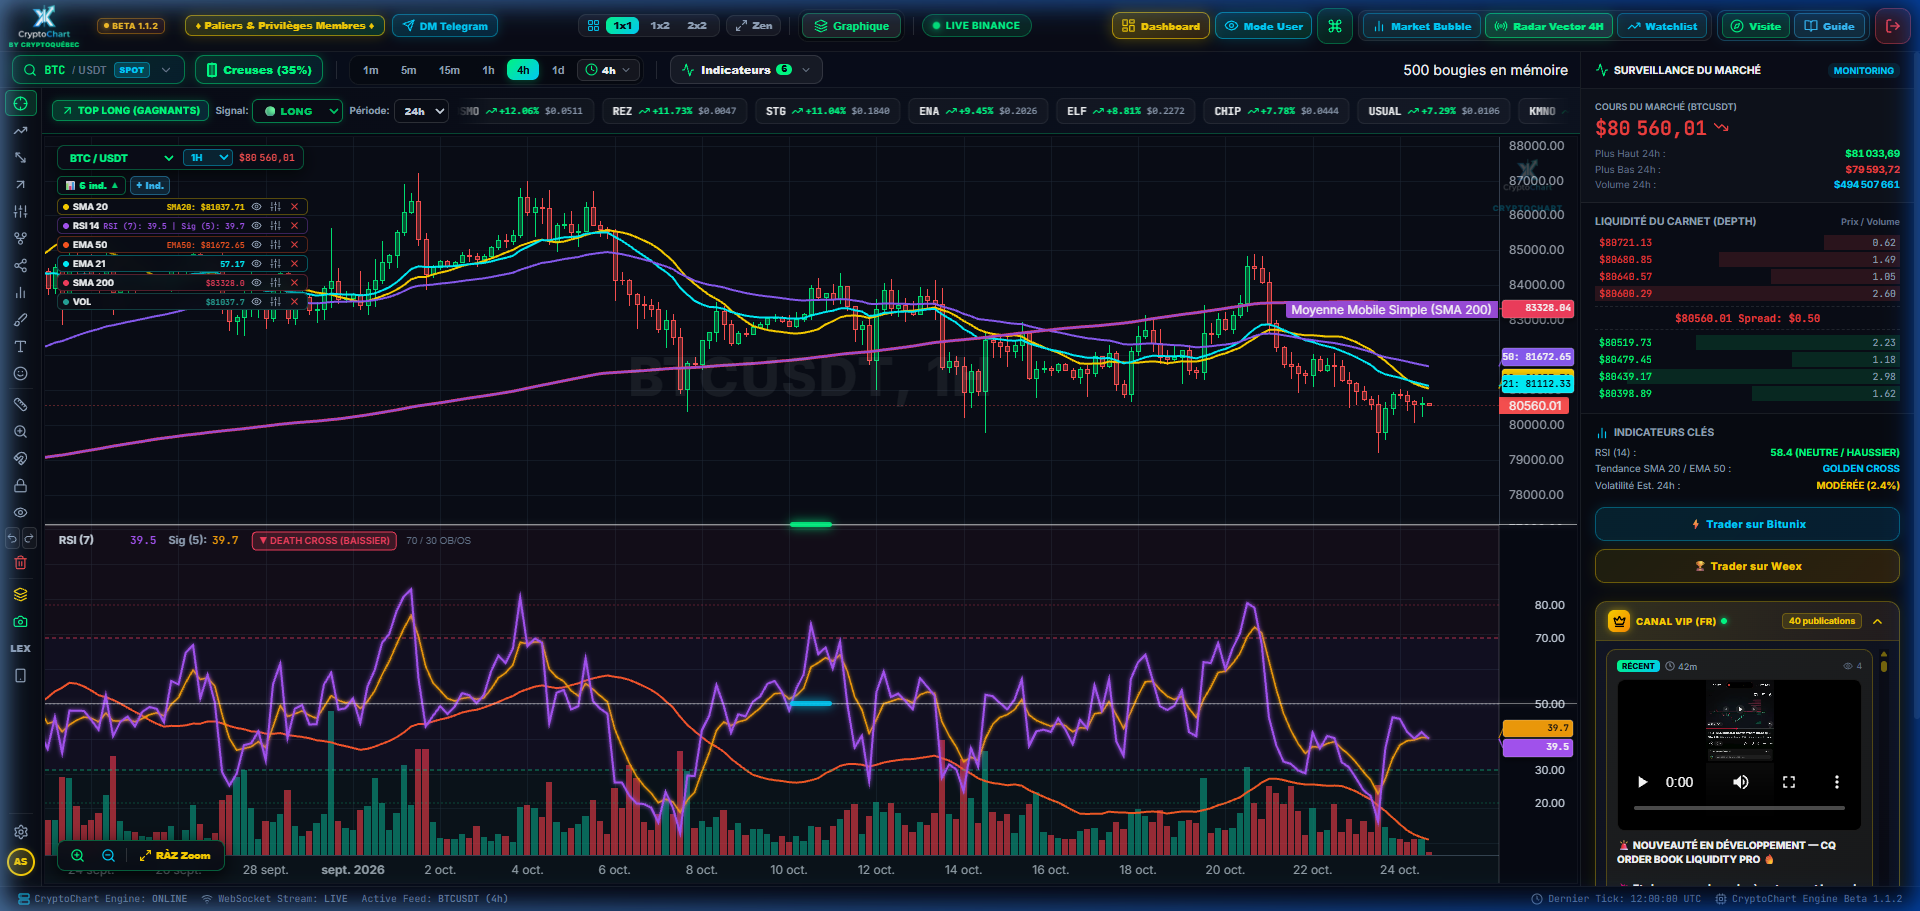Collapse the CANAL VIP panel chevron
Viewport: 1920px width, 911px height.
[1878, 622]
